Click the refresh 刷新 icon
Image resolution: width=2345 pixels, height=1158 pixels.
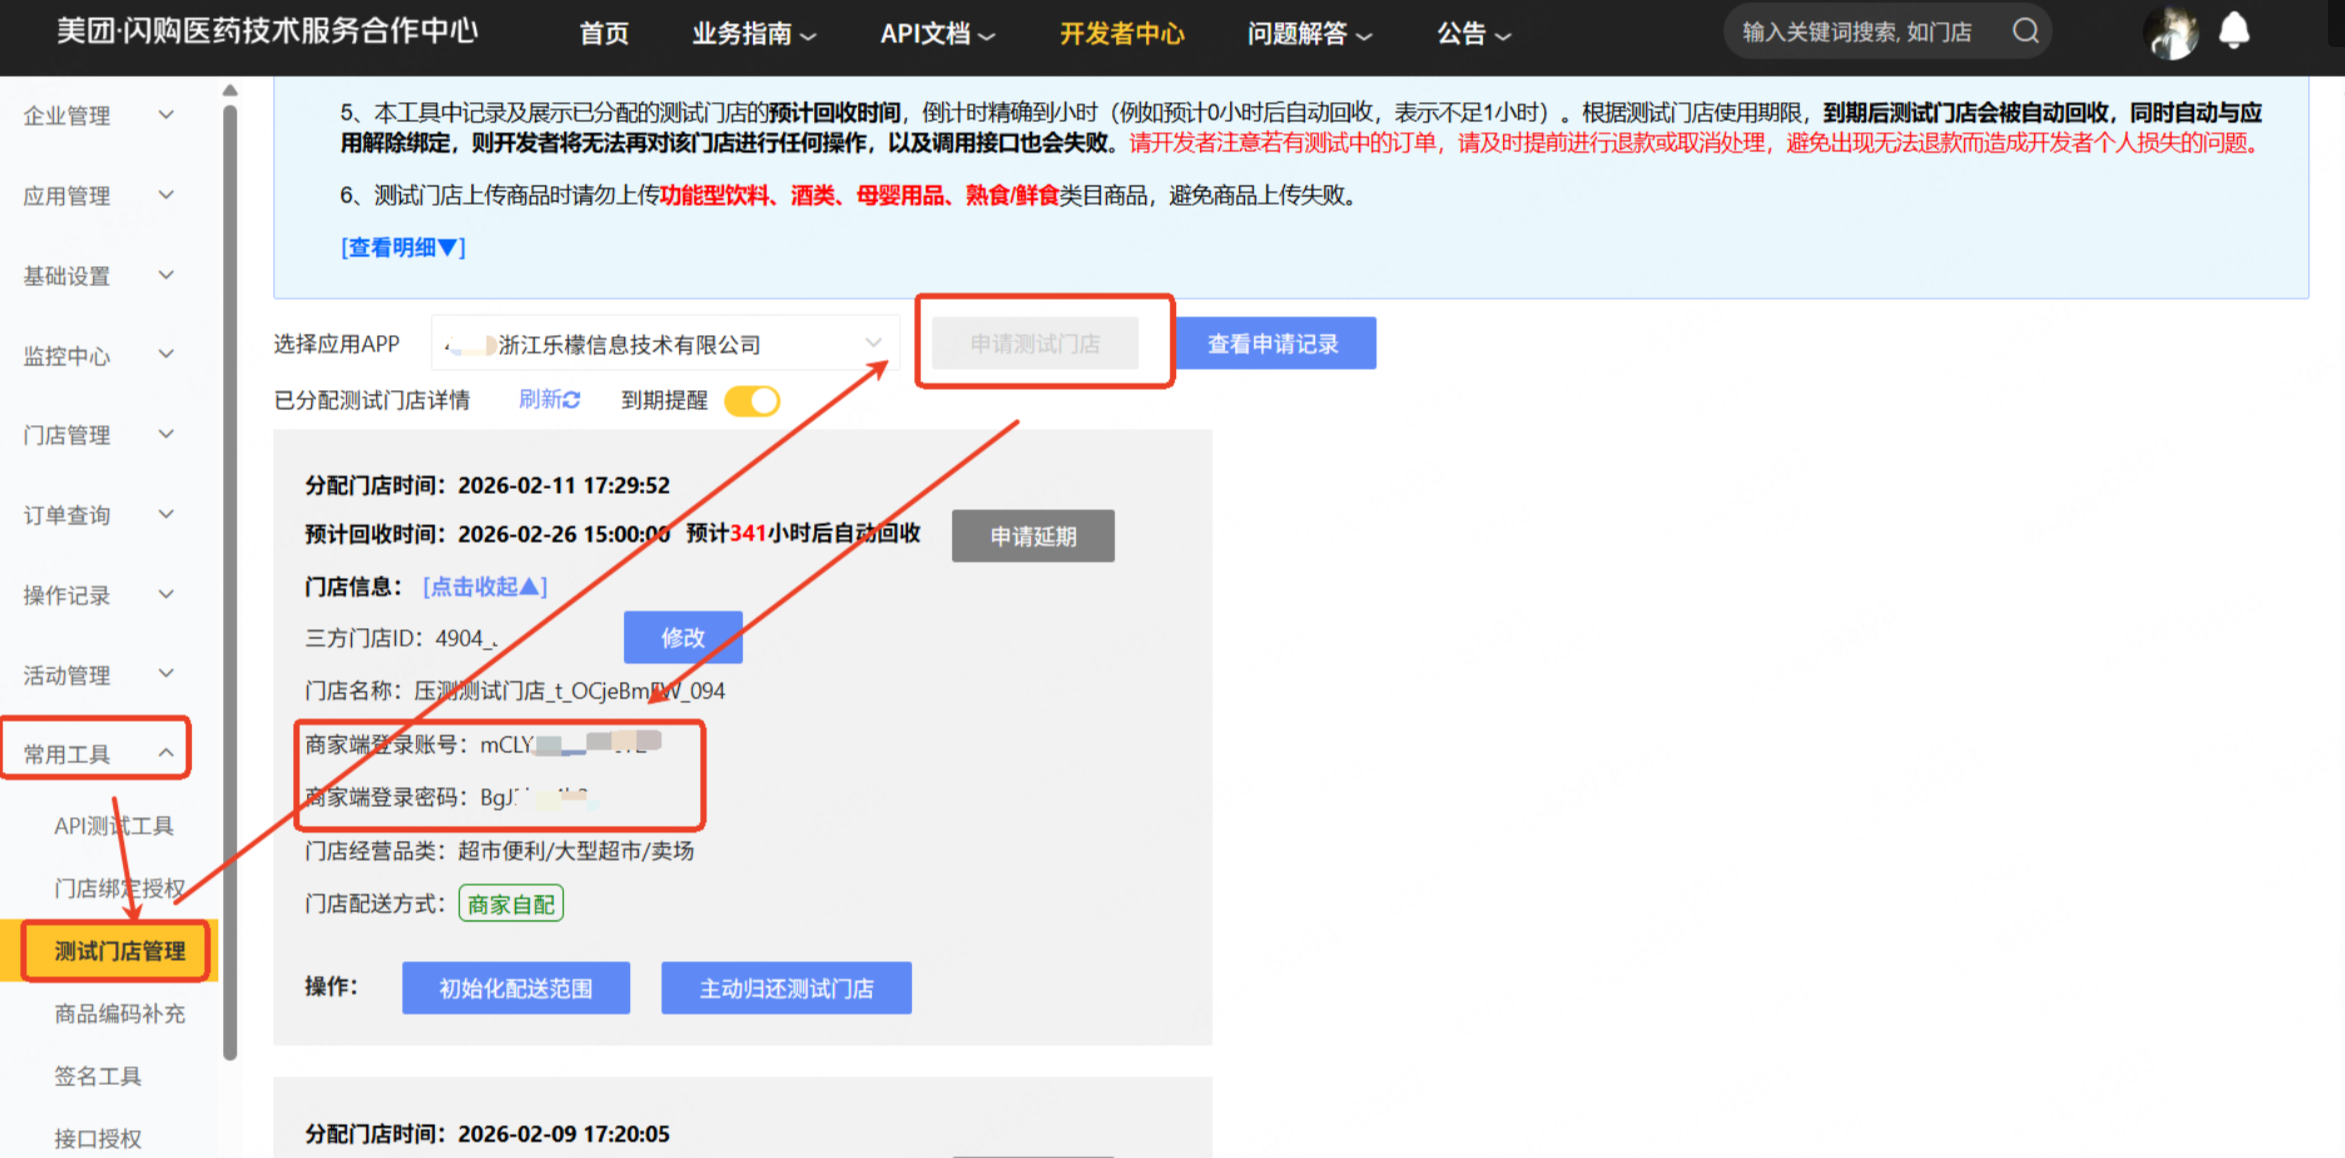click(572, 400)
